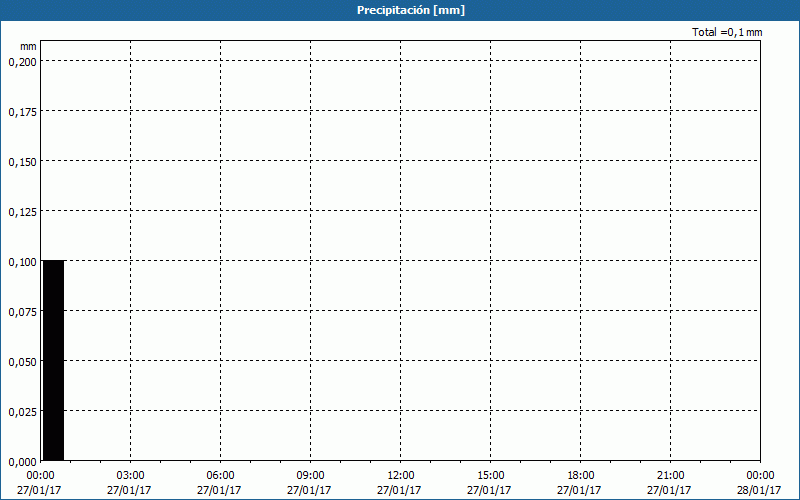Click the mm unit label above y-axis
This screenshot has width=800, height=500.
click(29, 46)
